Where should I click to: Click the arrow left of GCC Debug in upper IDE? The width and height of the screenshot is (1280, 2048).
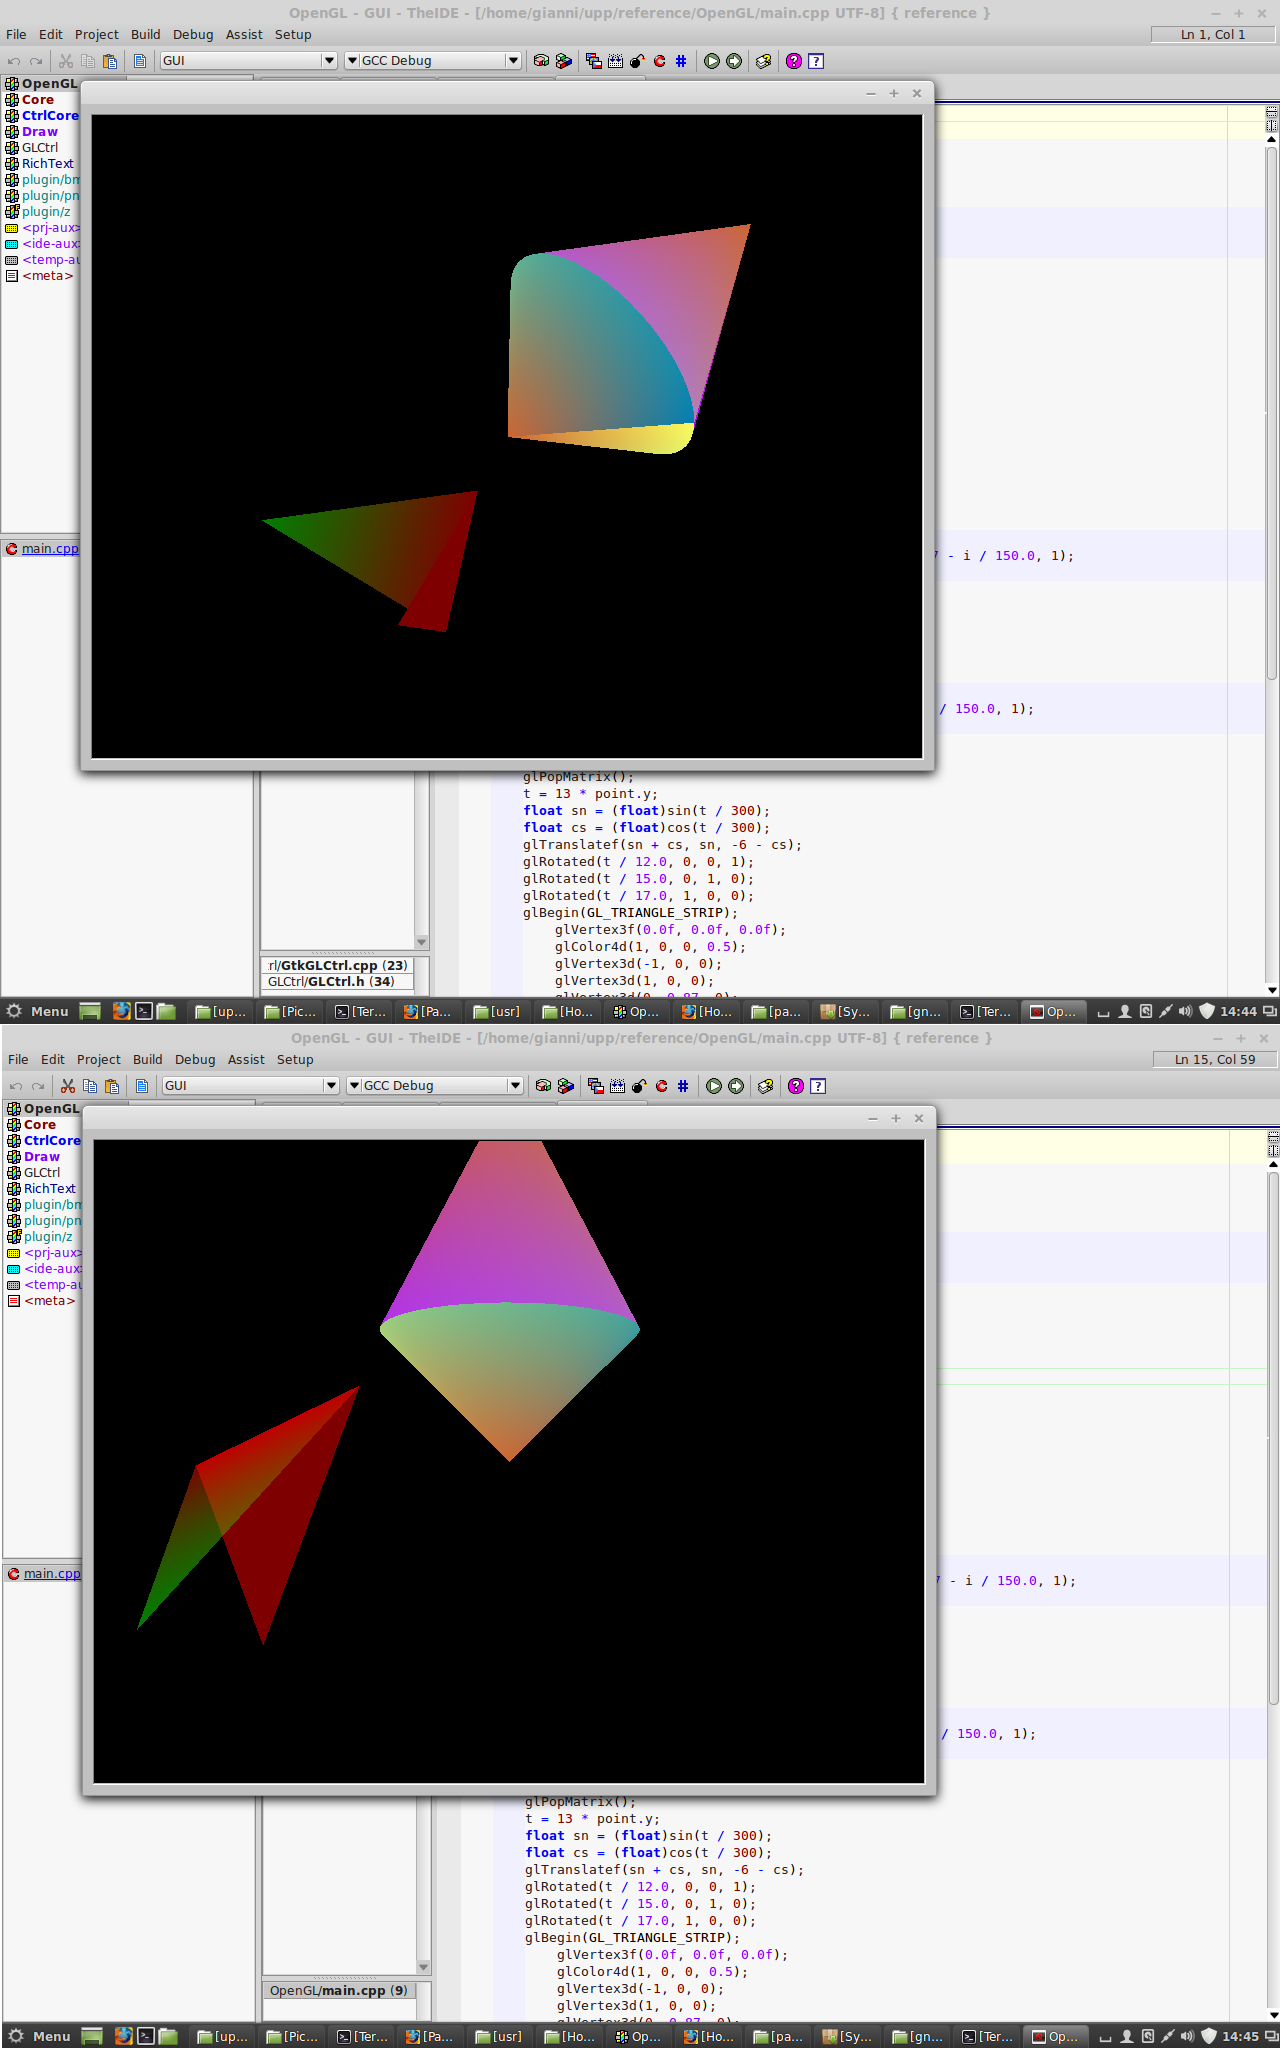coord(352,61)
